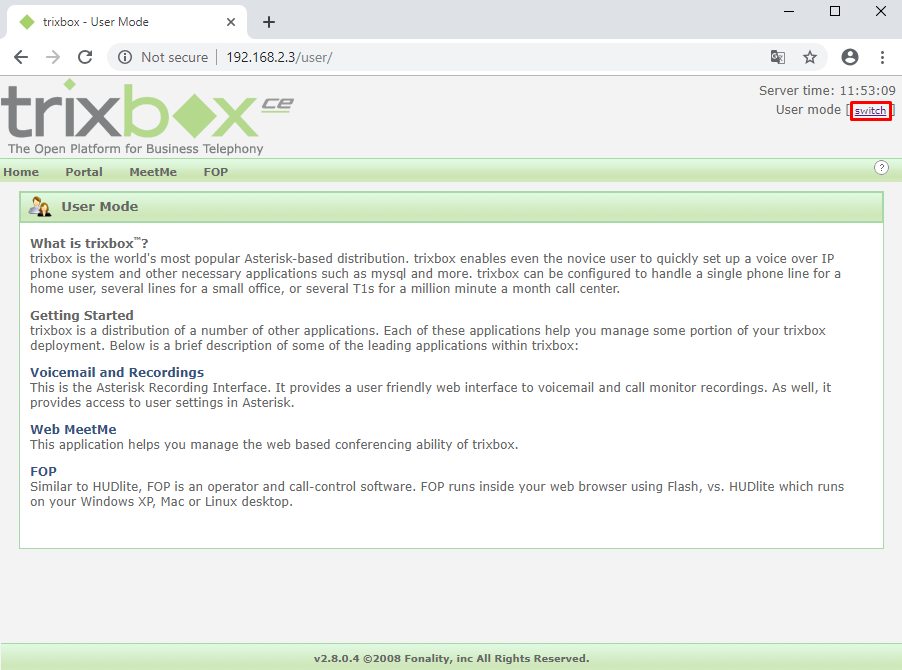Open the FOP menu item
902x670 pixels.
(216, 172)
